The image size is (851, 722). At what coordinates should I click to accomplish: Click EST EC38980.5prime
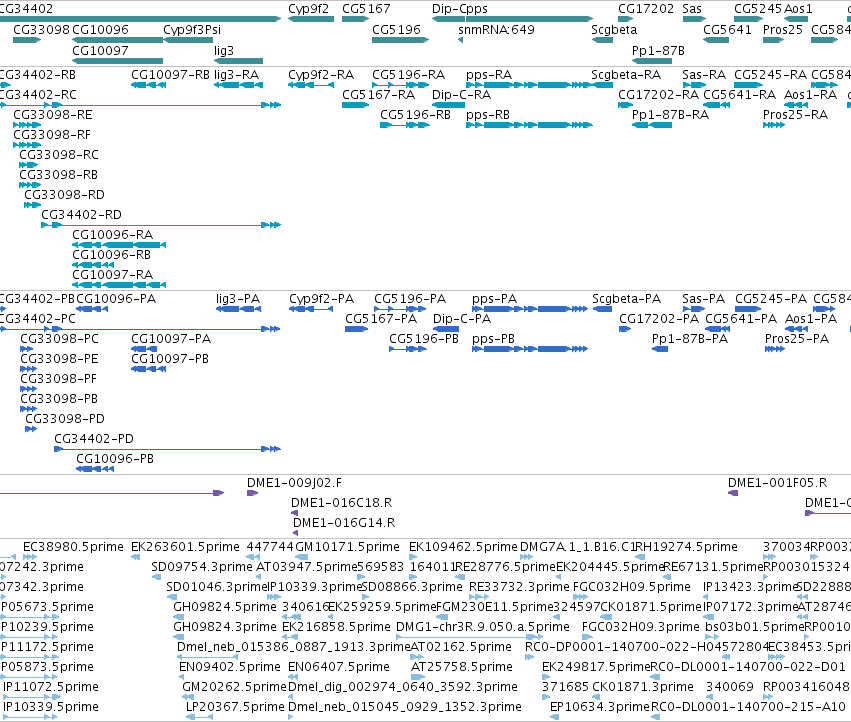73,547
